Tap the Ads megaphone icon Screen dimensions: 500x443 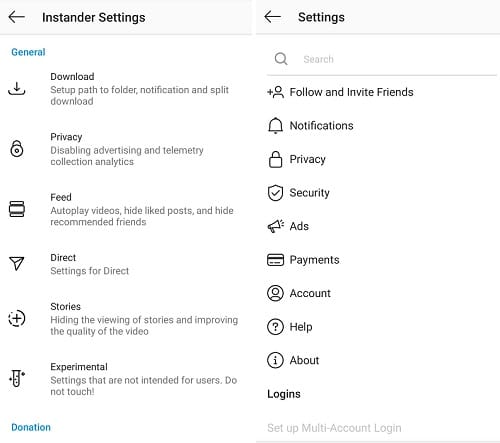(x=276, y=226)
